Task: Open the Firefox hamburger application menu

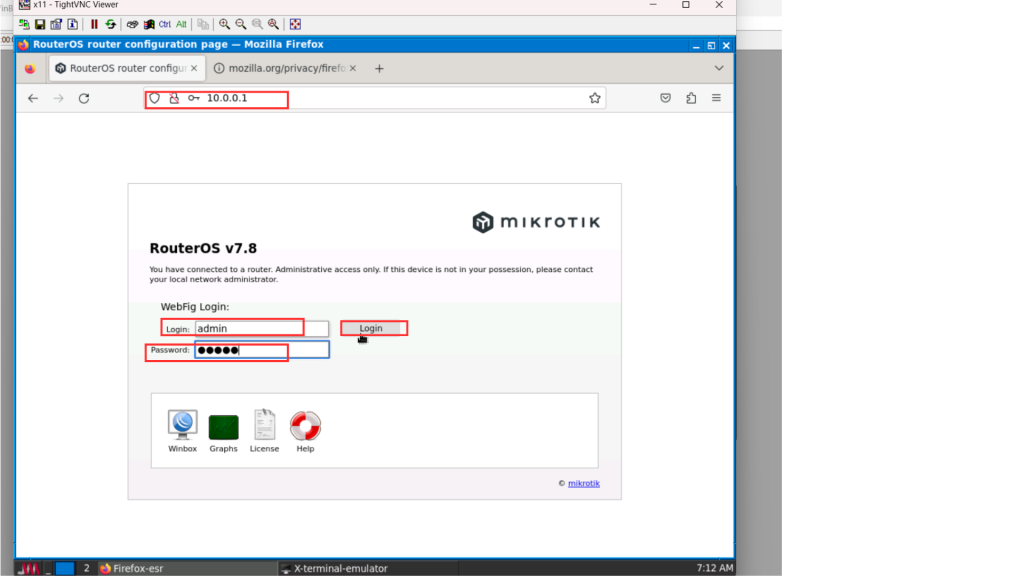Action: [x=716, y=98]
